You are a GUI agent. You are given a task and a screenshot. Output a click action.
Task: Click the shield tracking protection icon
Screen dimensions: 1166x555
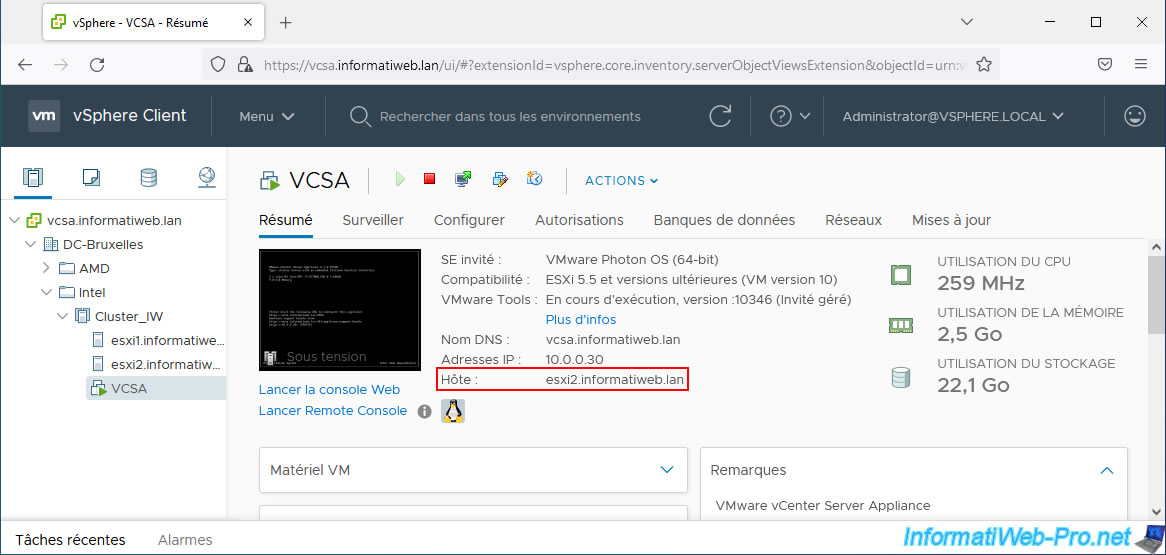point(218,65)
